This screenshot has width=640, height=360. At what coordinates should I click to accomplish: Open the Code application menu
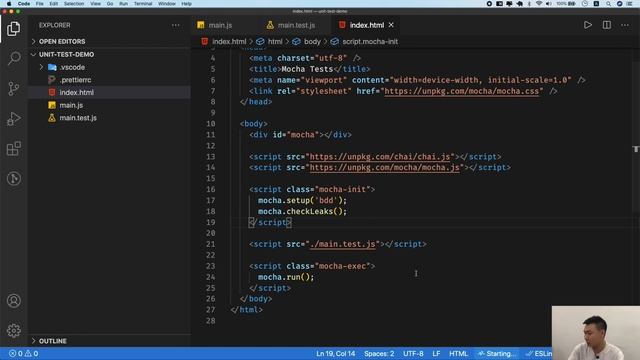coord(24,4)
